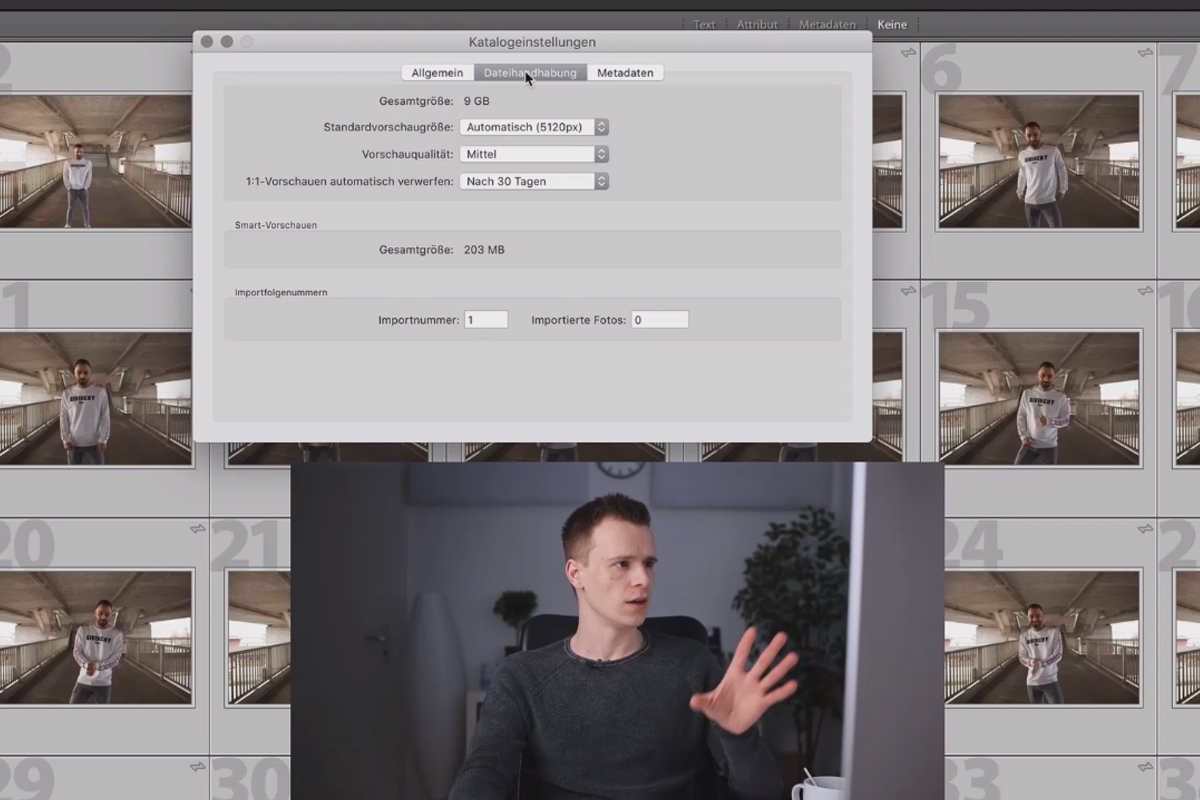The image size is (1200, 800).
Task: Click the 9 GB total size value
Action: [477, 101]
